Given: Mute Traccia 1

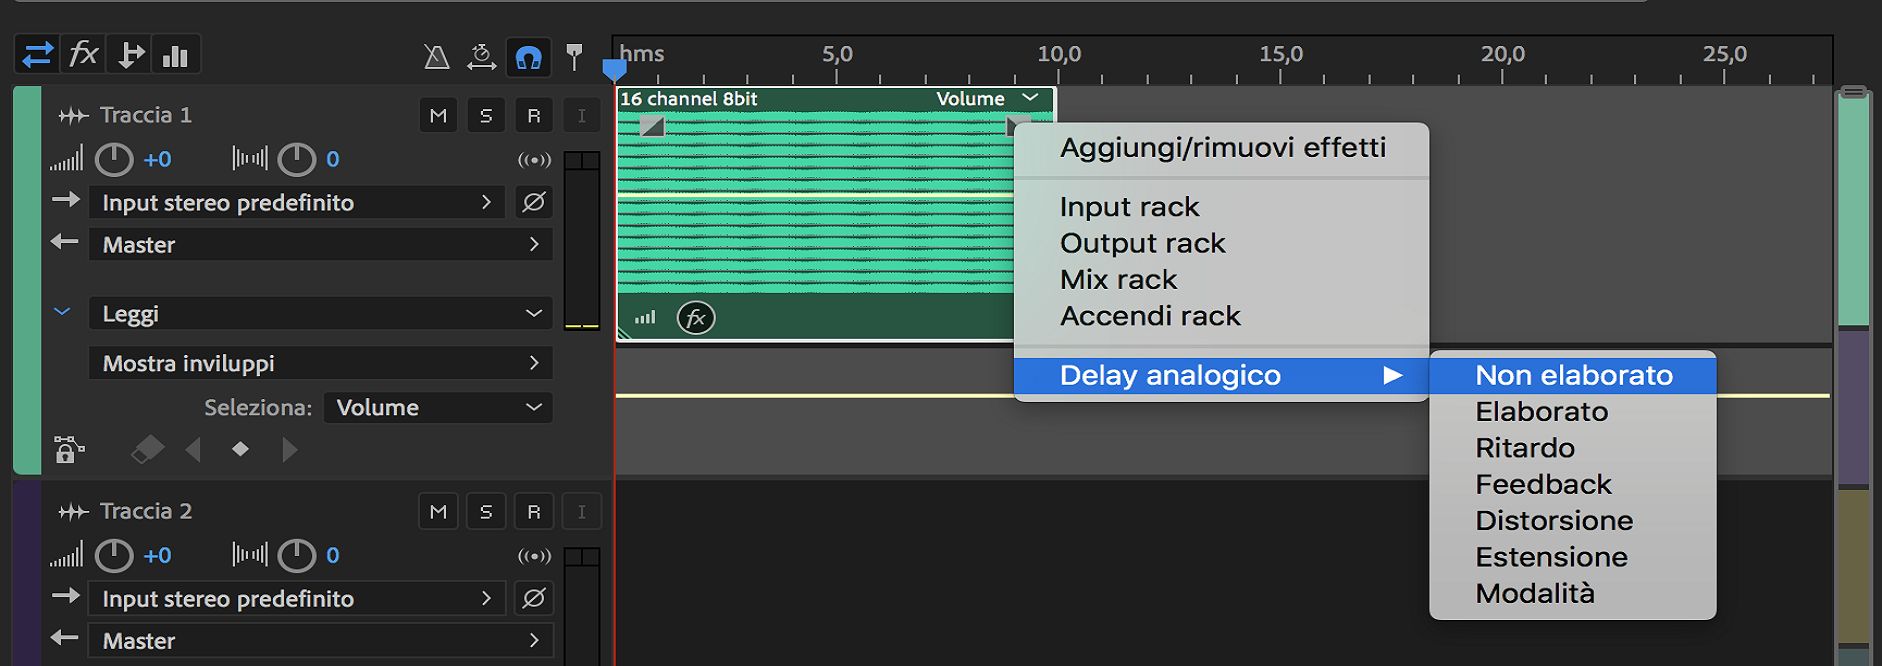Looking at the screenshot, I should tap(438, 116).
